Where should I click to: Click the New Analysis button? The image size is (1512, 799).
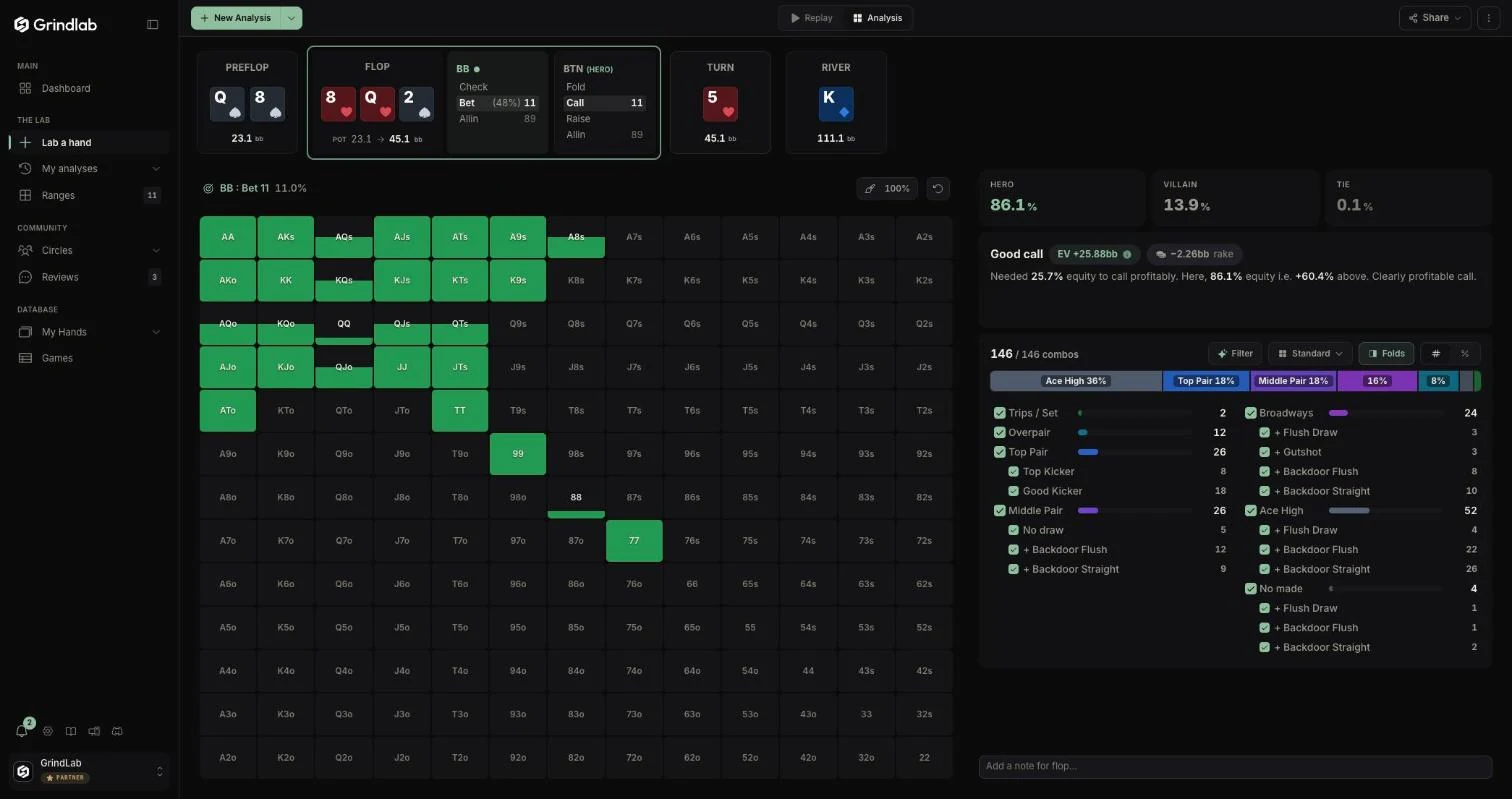click(x=236, y=18)
